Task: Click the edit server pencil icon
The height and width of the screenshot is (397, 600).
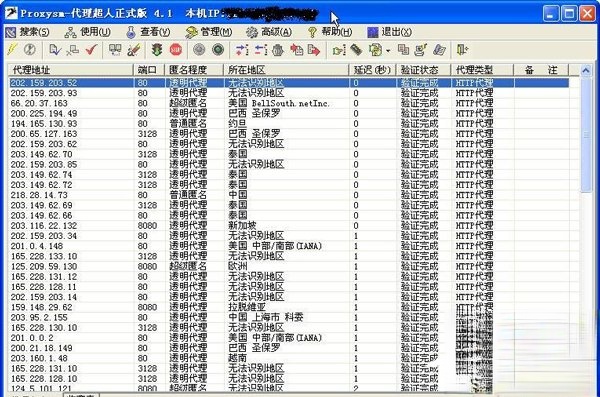Action: coord(421,50)
